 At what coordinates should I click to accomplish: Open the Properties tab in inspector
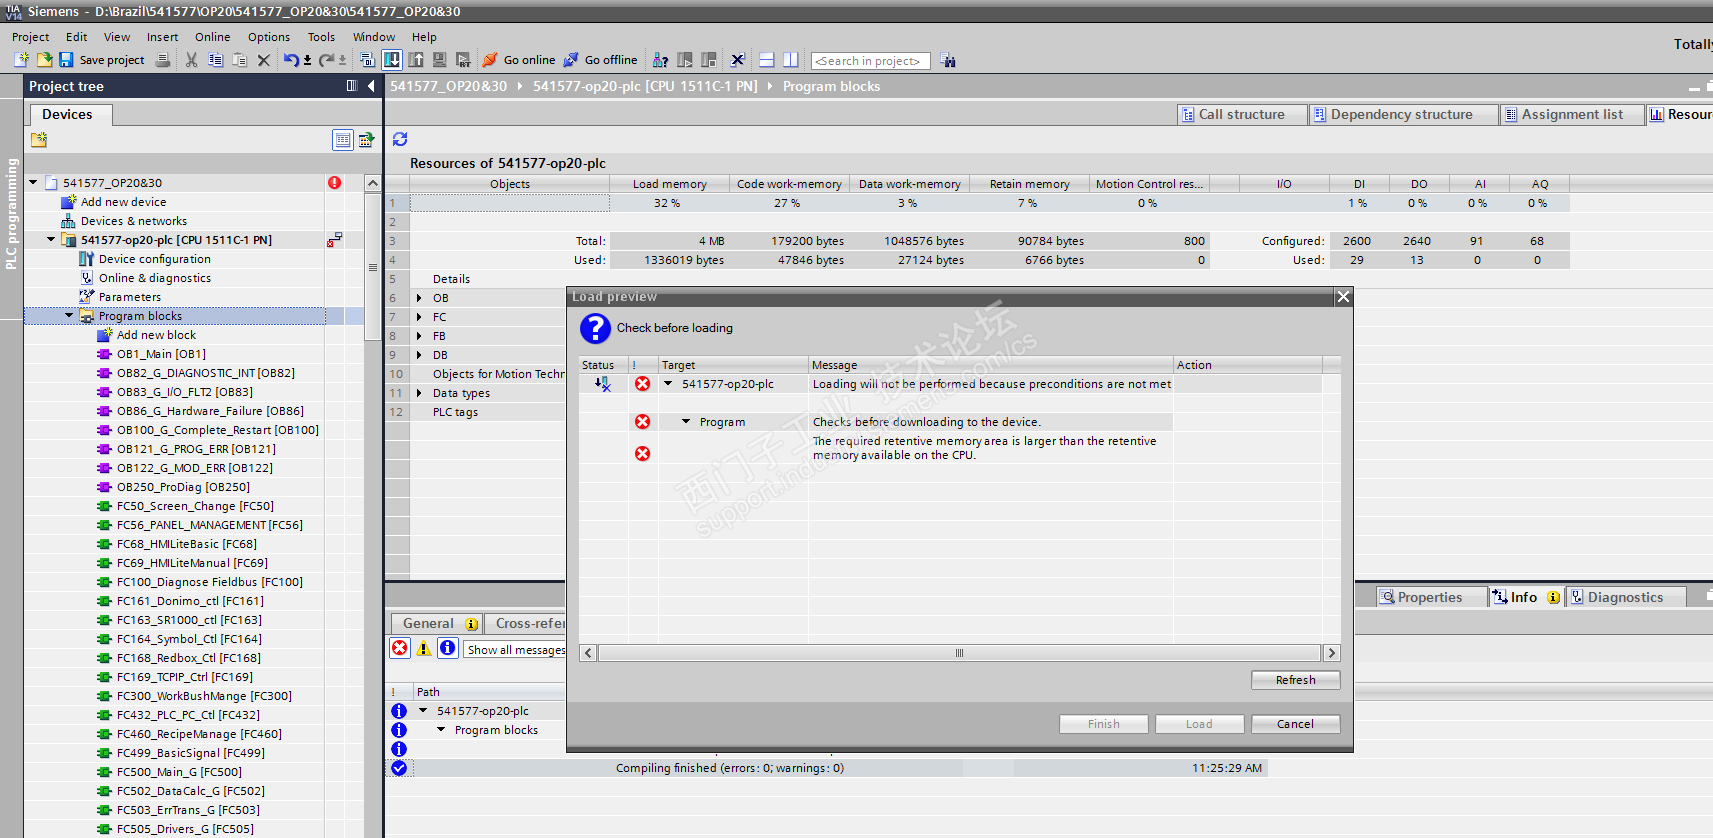[1430, 597]
